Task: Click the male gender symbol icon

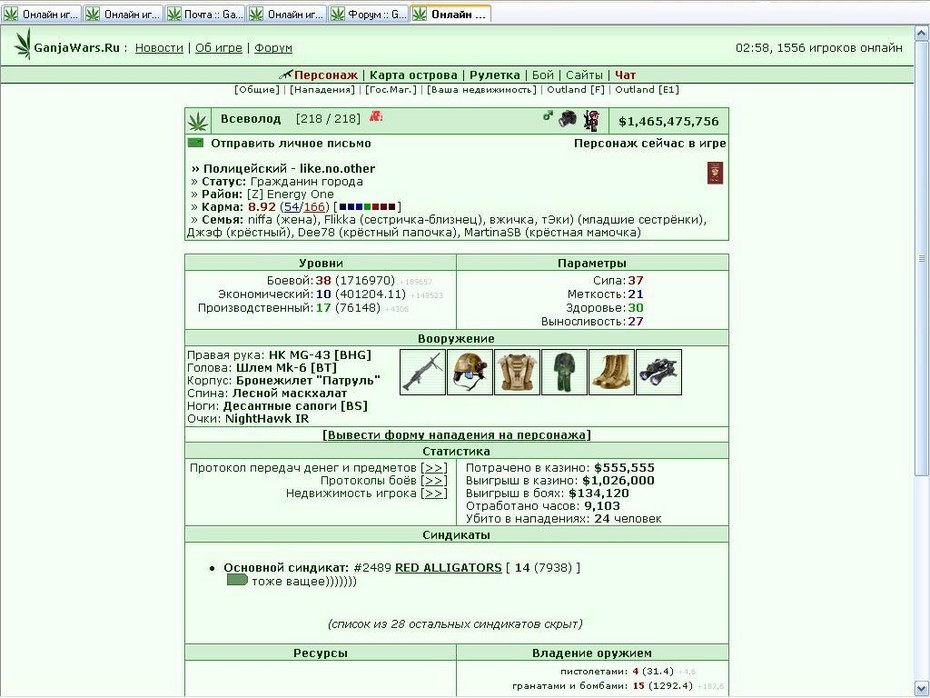Action: coord(548,116)
